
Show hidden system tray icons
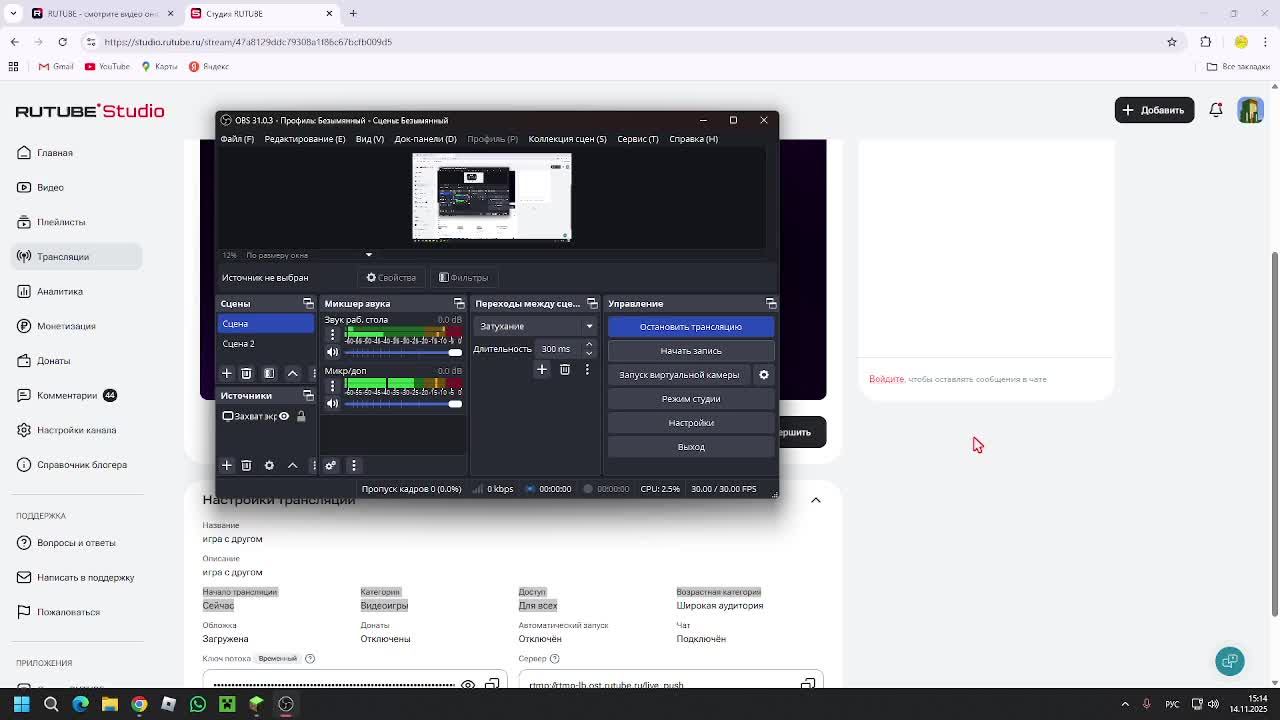click(1125, 704)
